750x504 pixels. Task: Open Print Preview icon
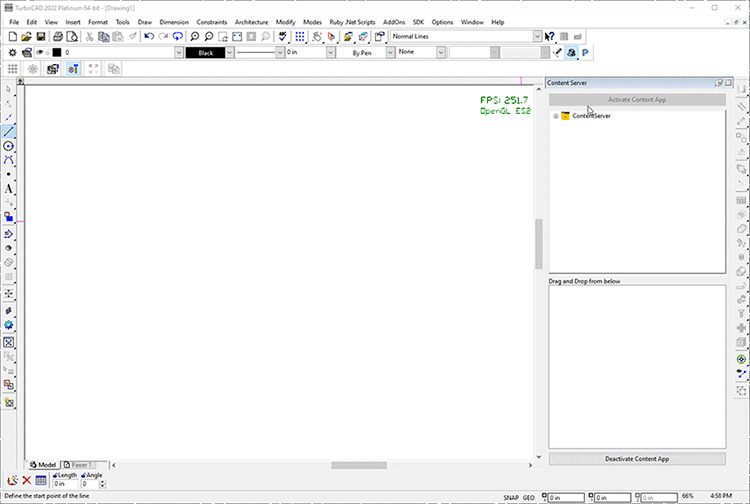72,36
